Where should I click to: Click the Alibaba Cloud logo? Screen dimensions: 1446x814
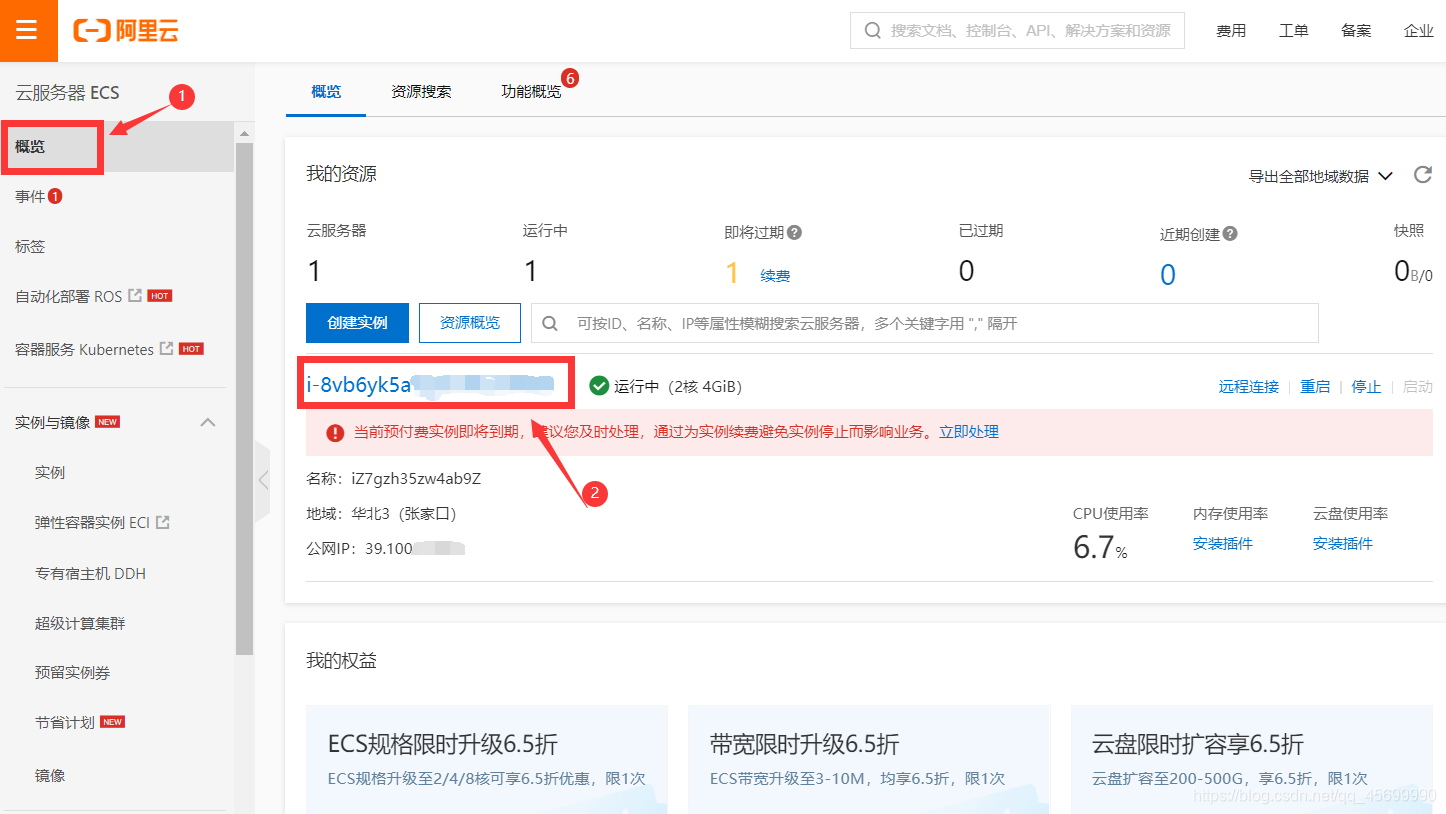click(x=126, y=30)
